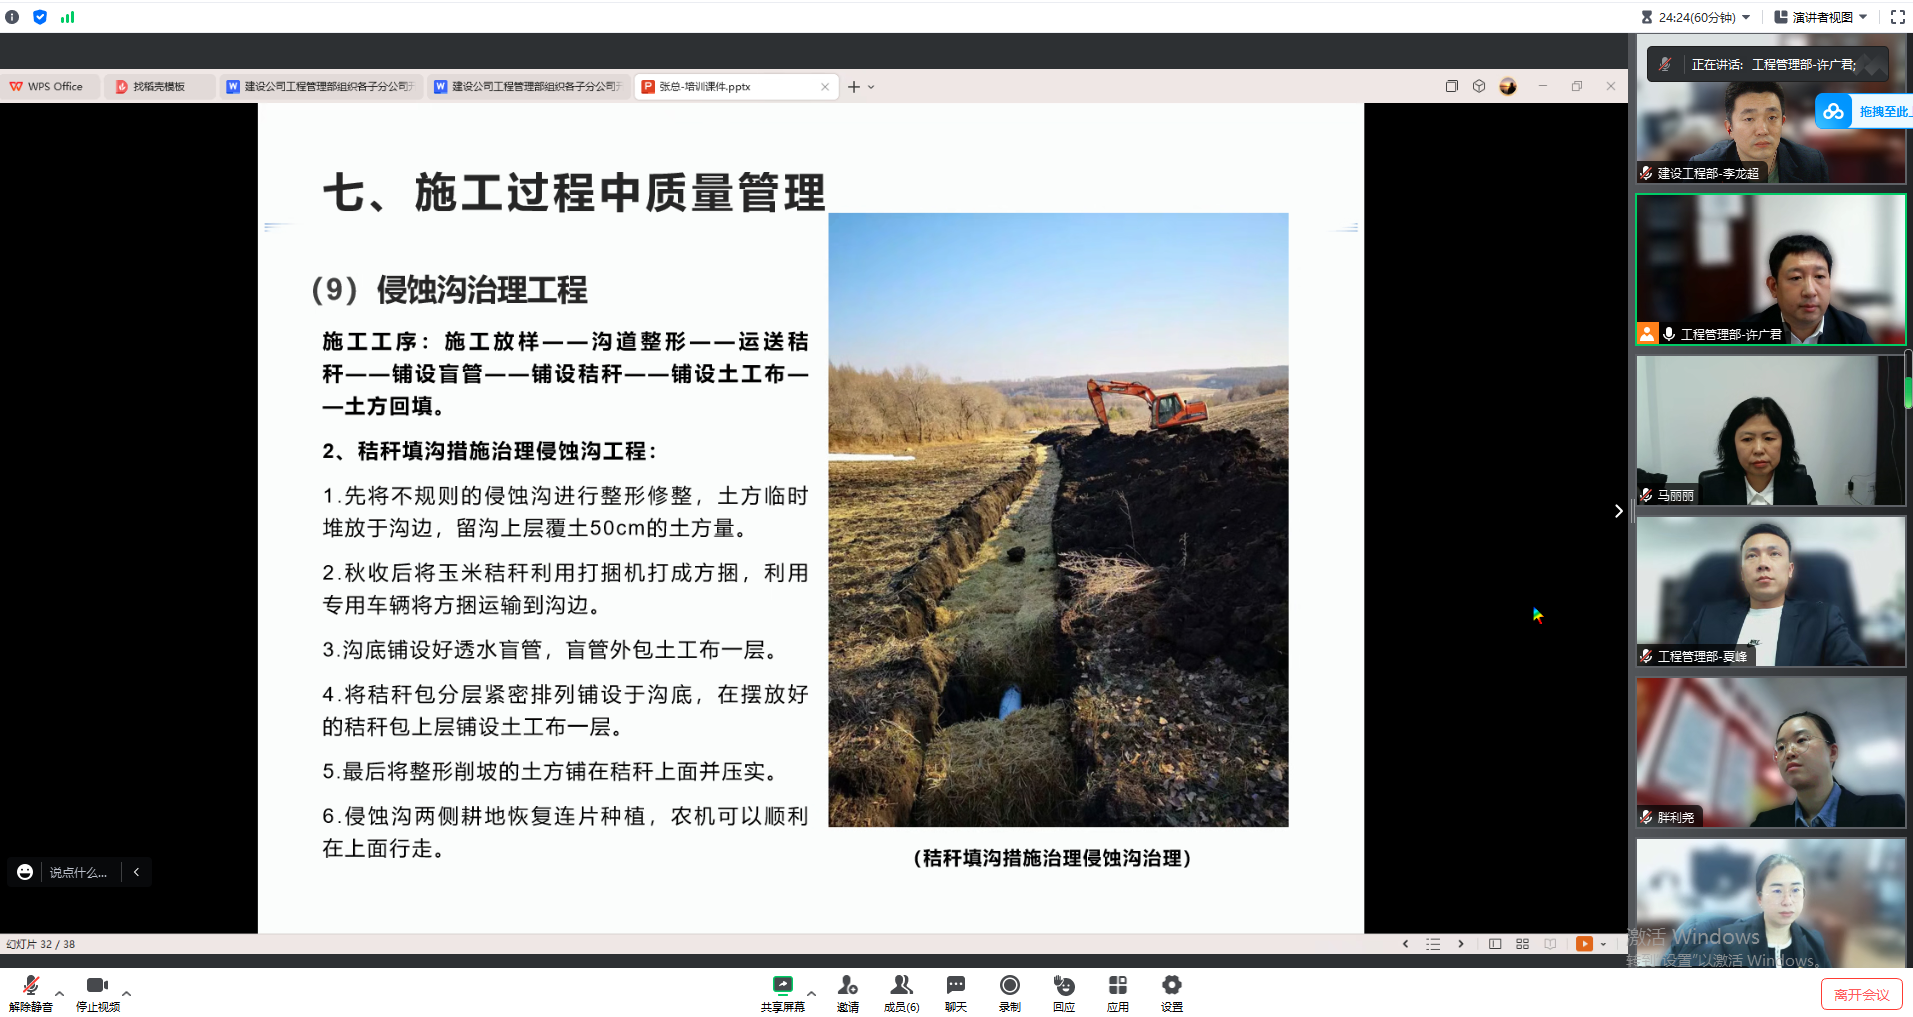Open the share screen (共享屏幕) option

click(x=782, y=993)
